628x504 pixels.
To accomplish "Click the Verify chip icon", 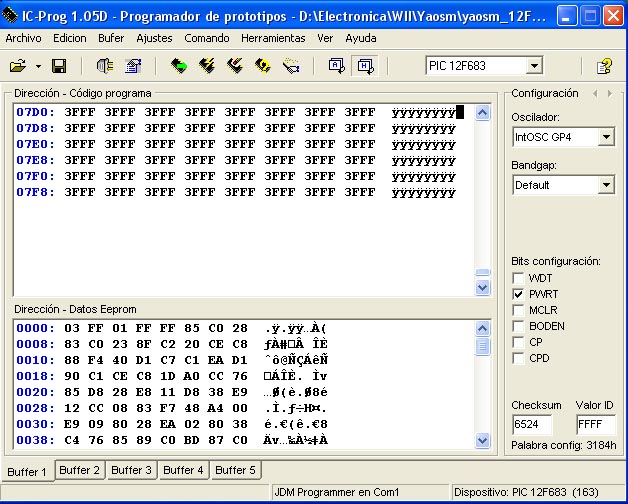I will 263,66.
